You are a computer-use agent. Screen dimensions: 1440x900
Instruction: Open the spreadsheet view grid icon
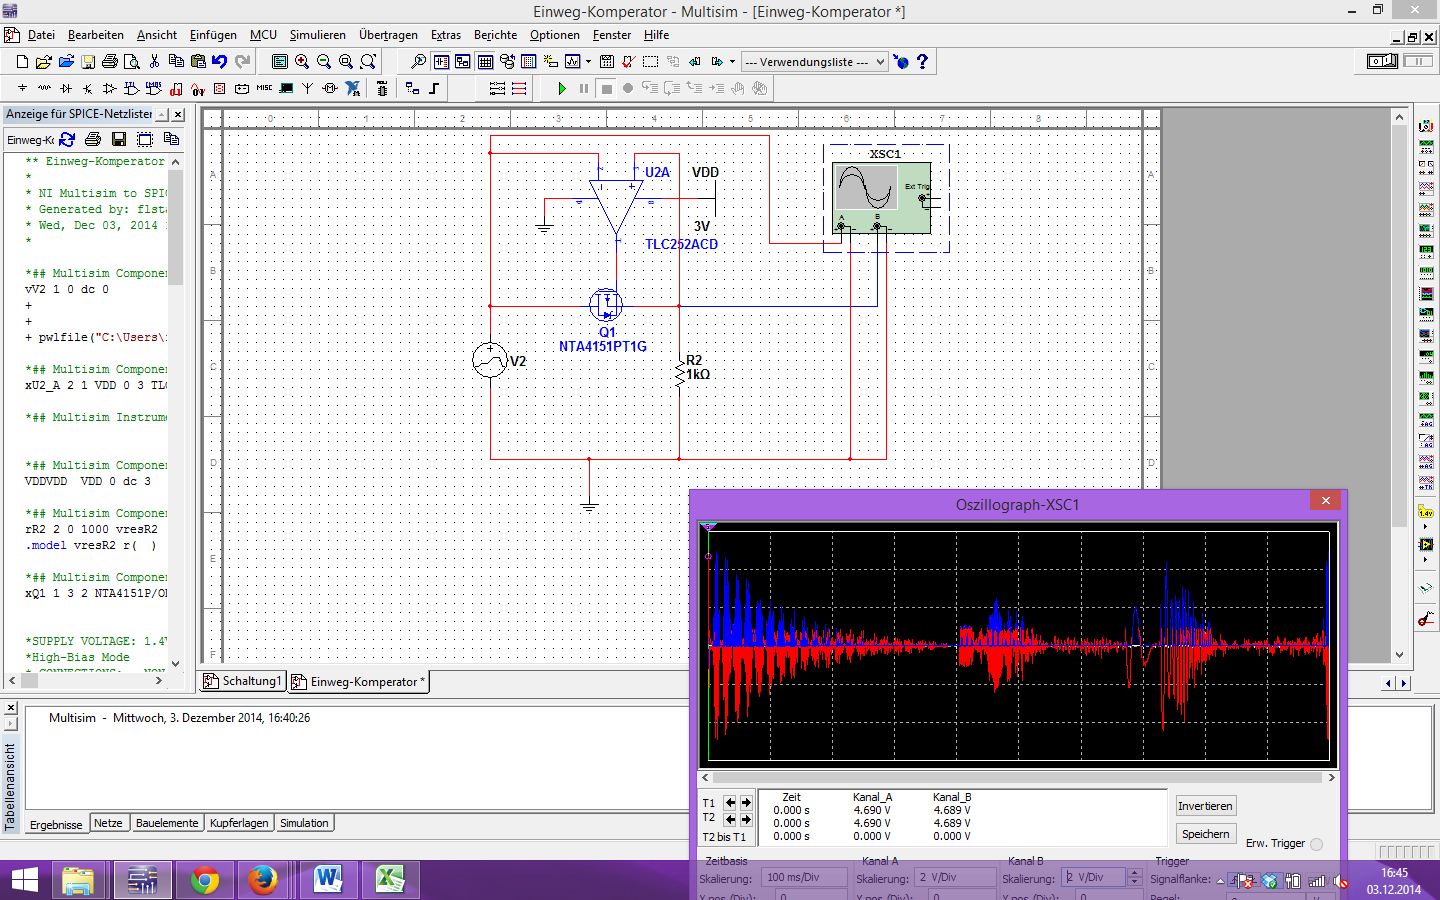pos(485,62)
